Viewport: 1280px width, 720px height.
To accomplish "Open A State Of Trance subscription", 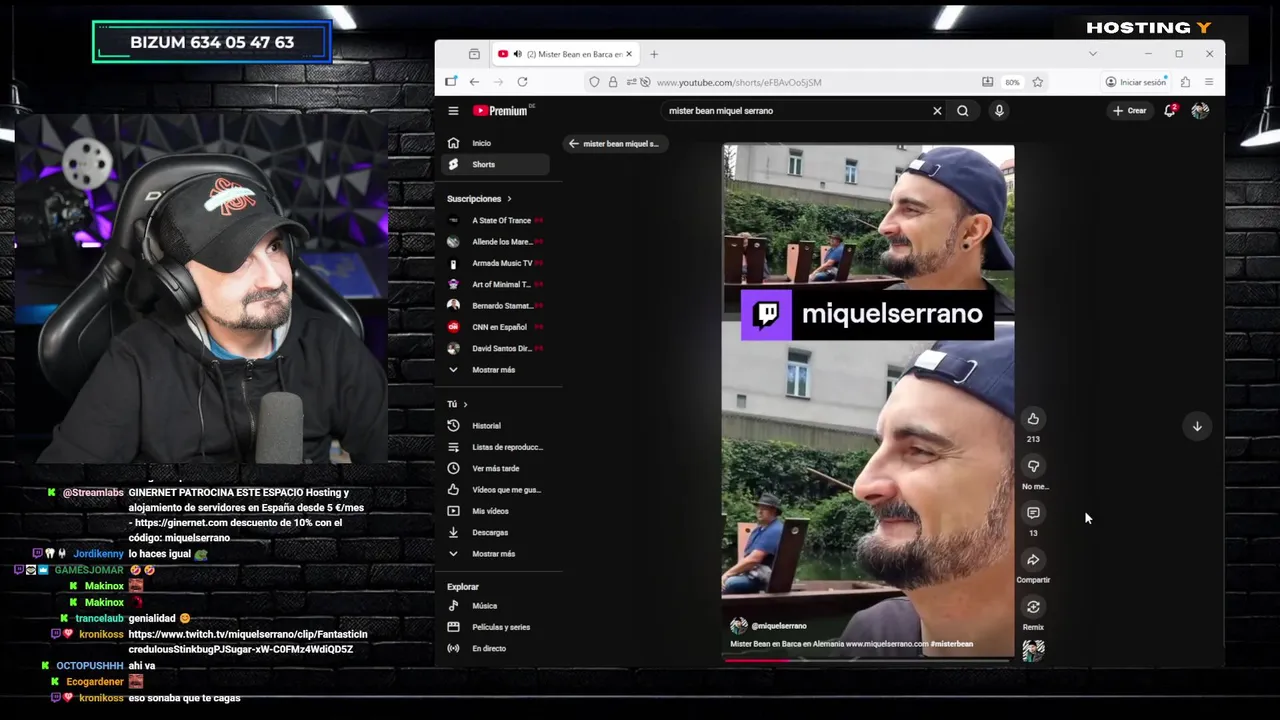I will pyautogui.click(x=495, y=220).
